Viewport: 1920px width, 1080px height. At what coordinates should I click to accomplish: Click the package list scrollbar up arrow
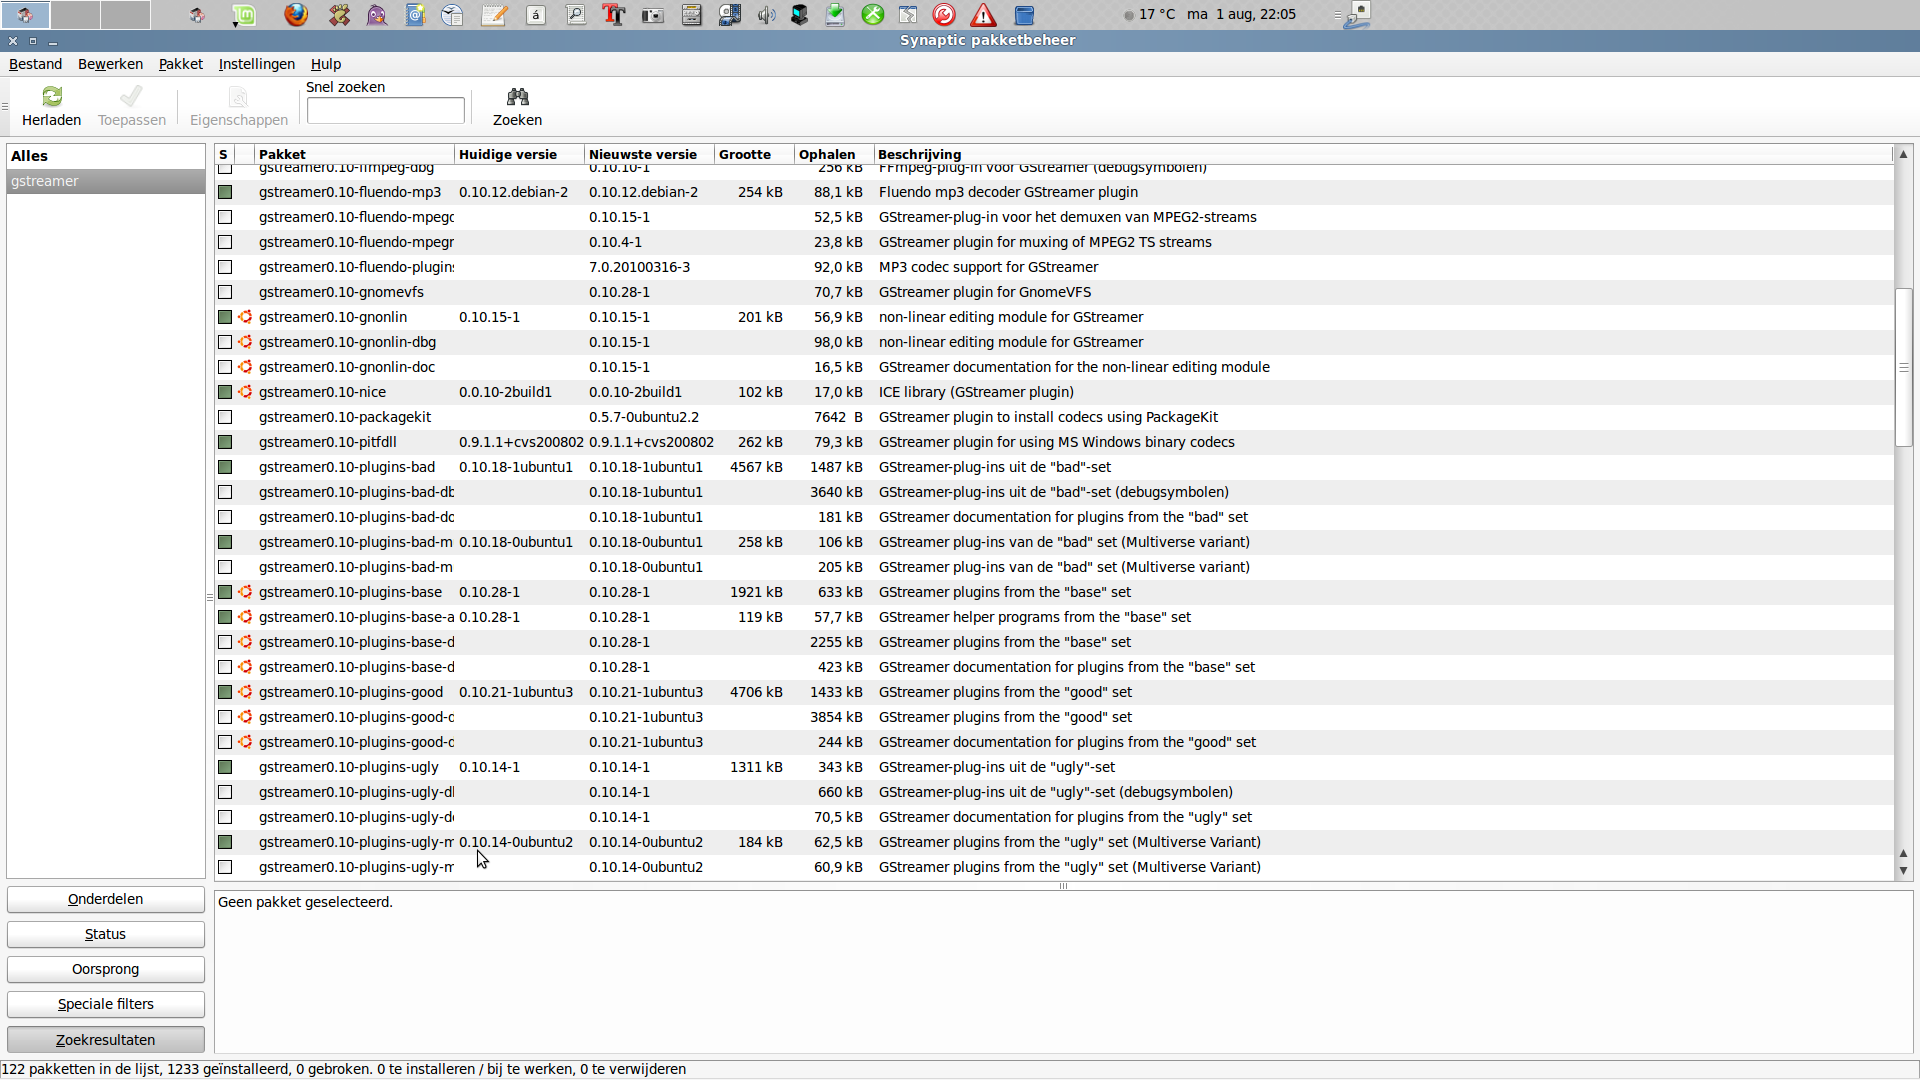click(x=1904, y=154)
